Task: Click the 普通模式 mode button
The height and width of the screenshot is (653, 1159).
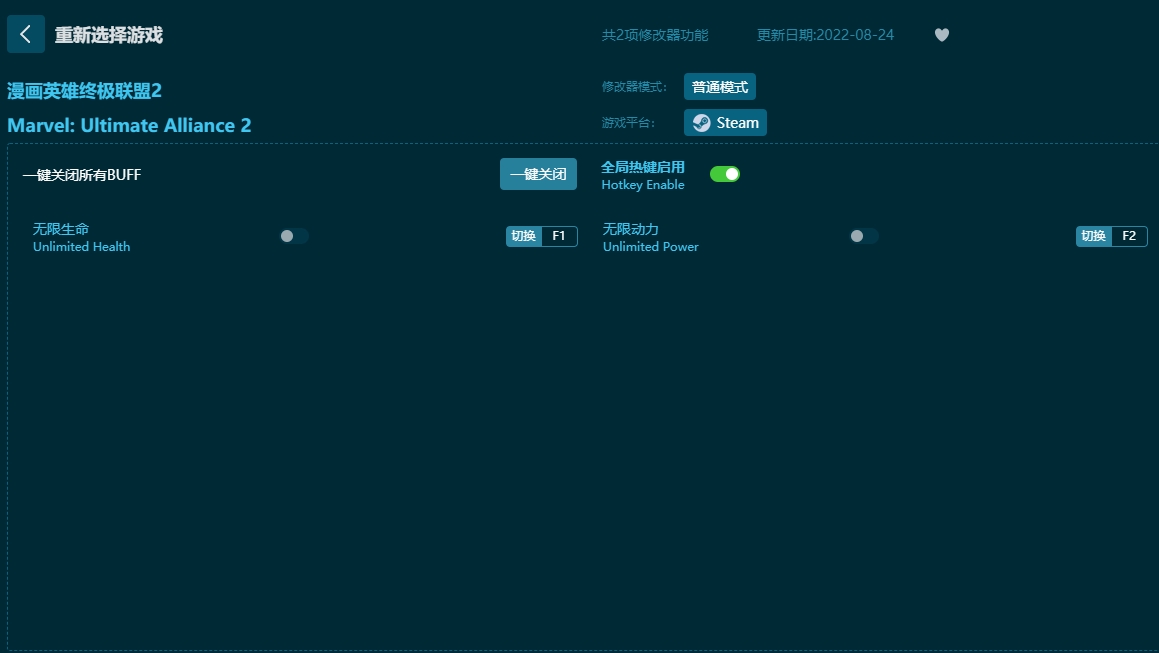Action: 719,87
